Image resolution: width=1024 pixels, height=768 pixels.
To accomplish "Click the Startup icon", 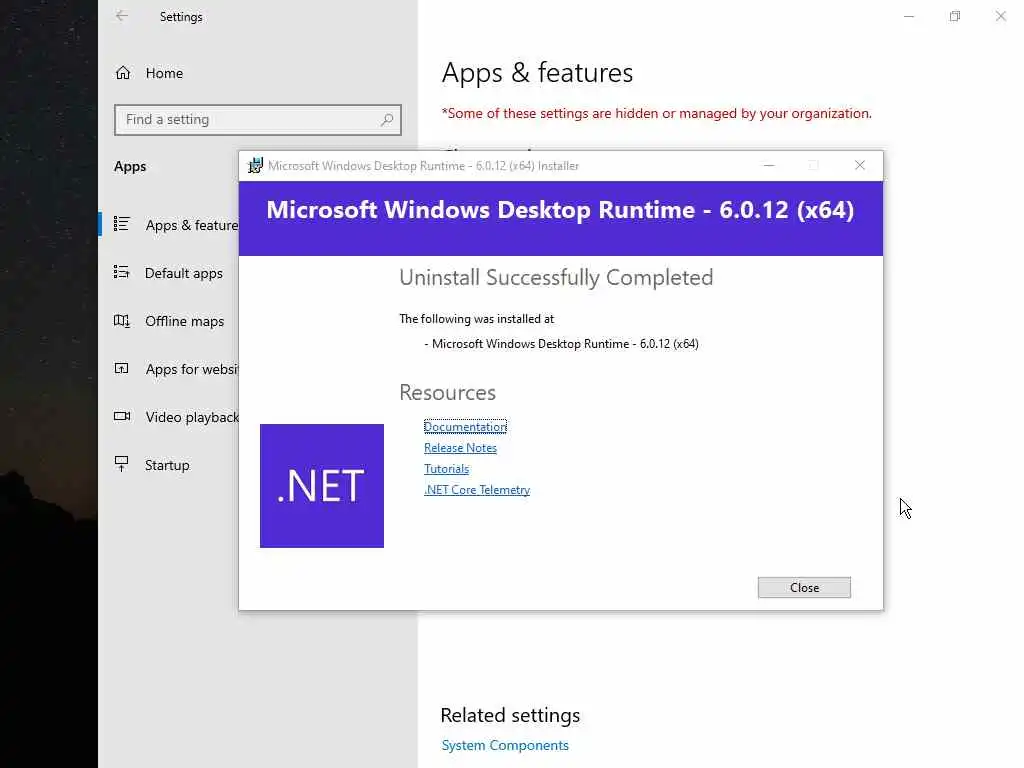I will (x=122, y=465).
